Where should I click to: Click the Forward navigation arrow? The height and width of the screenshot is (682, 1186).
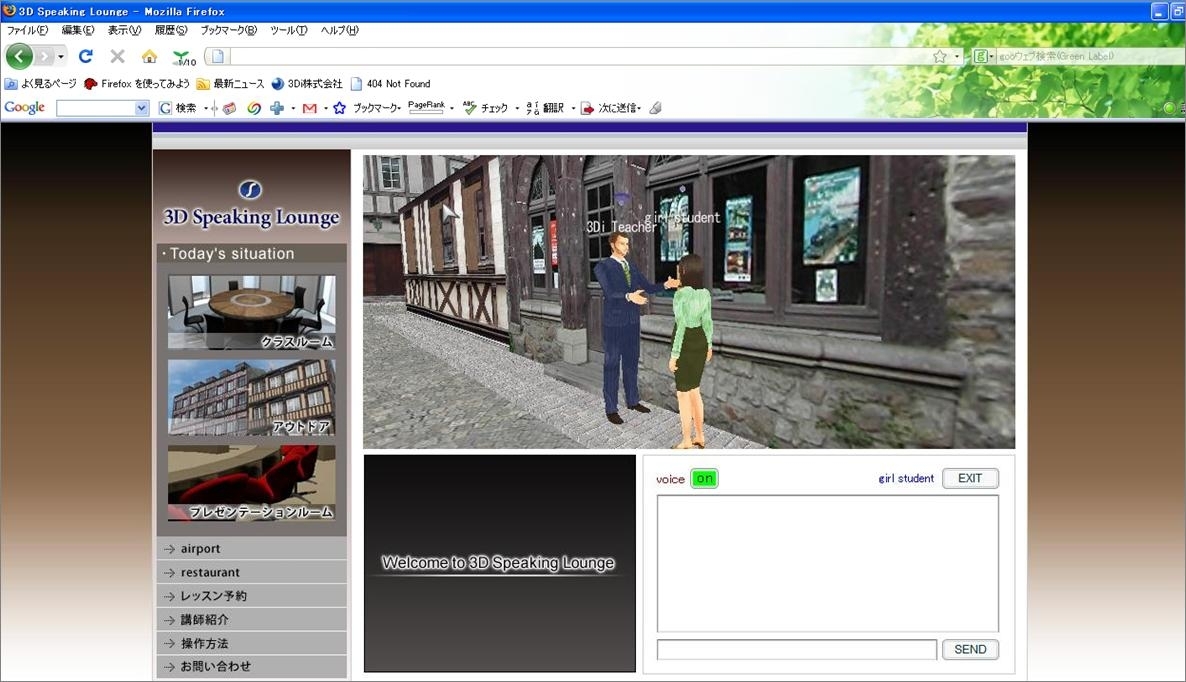tap(45, 56)
